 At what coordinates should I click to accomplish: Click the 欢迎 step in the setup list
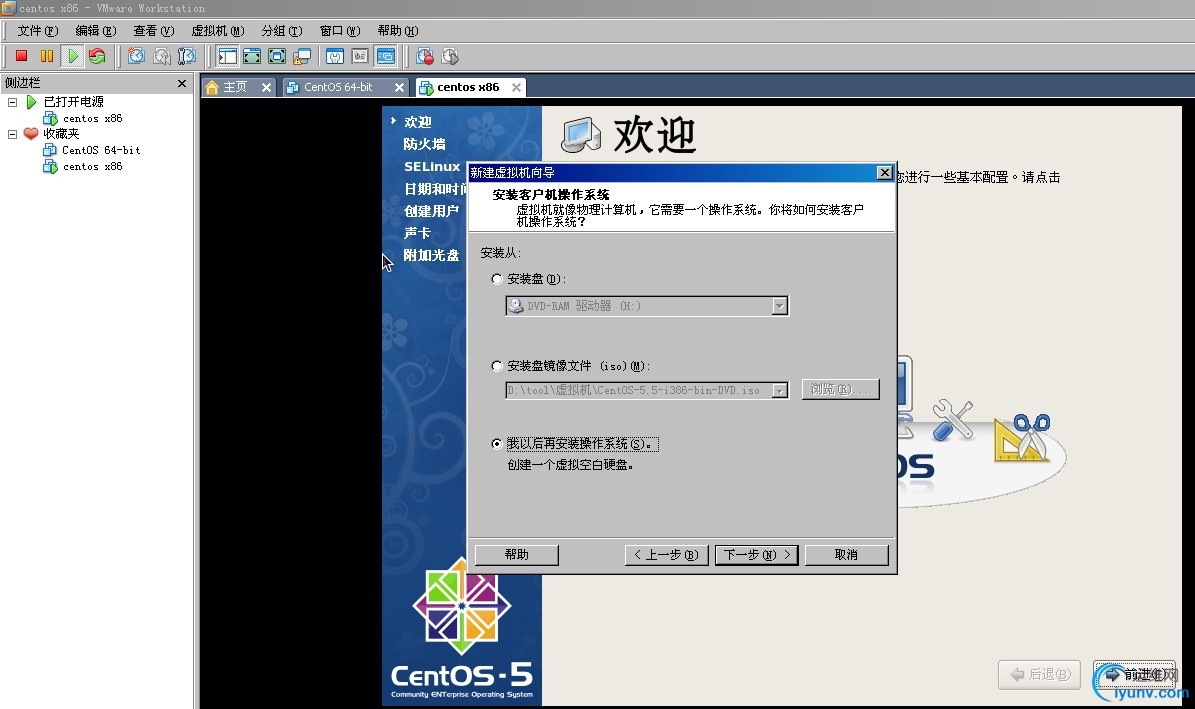pos(418,122)
